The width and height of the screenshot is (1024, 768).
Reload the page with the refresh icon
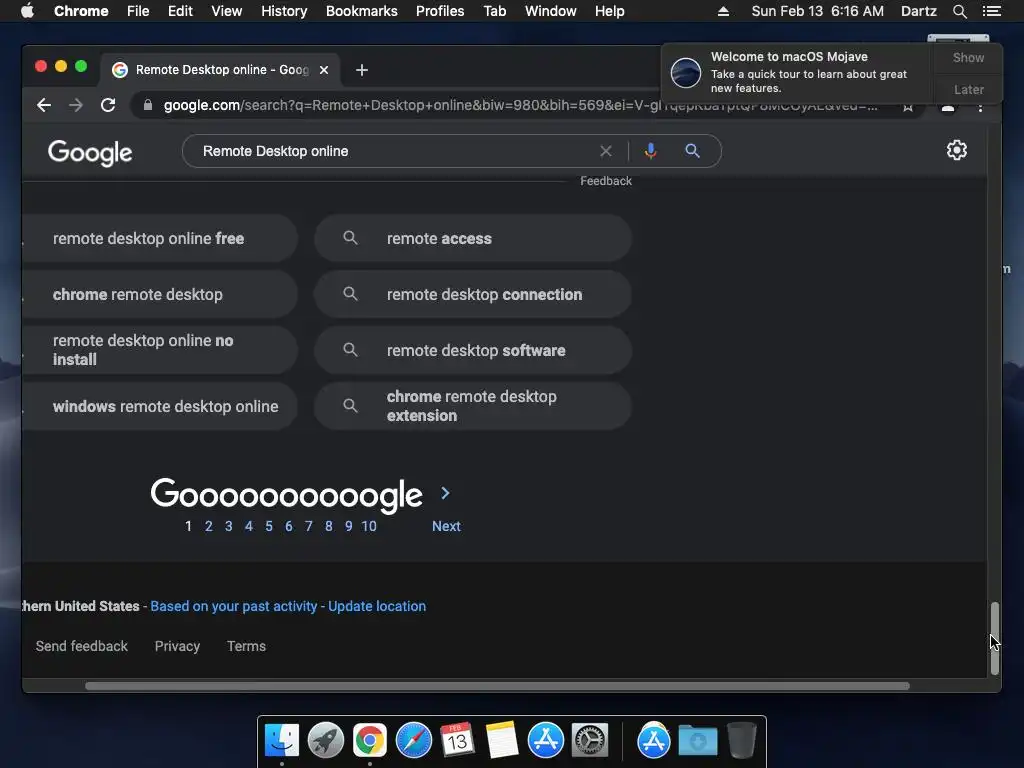pyautogui.click(x=108, y=105)
